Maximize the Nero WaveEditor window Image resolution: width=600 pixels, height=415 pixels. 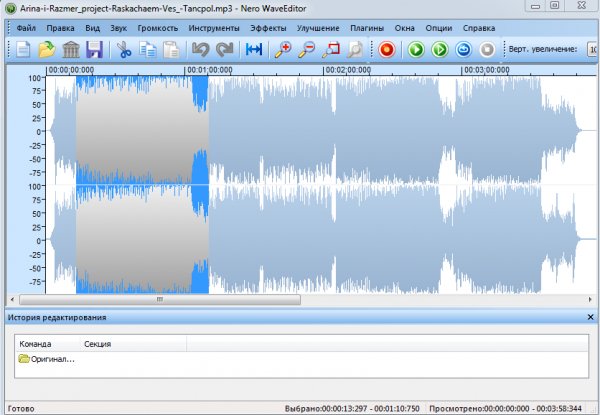[554, 6]
